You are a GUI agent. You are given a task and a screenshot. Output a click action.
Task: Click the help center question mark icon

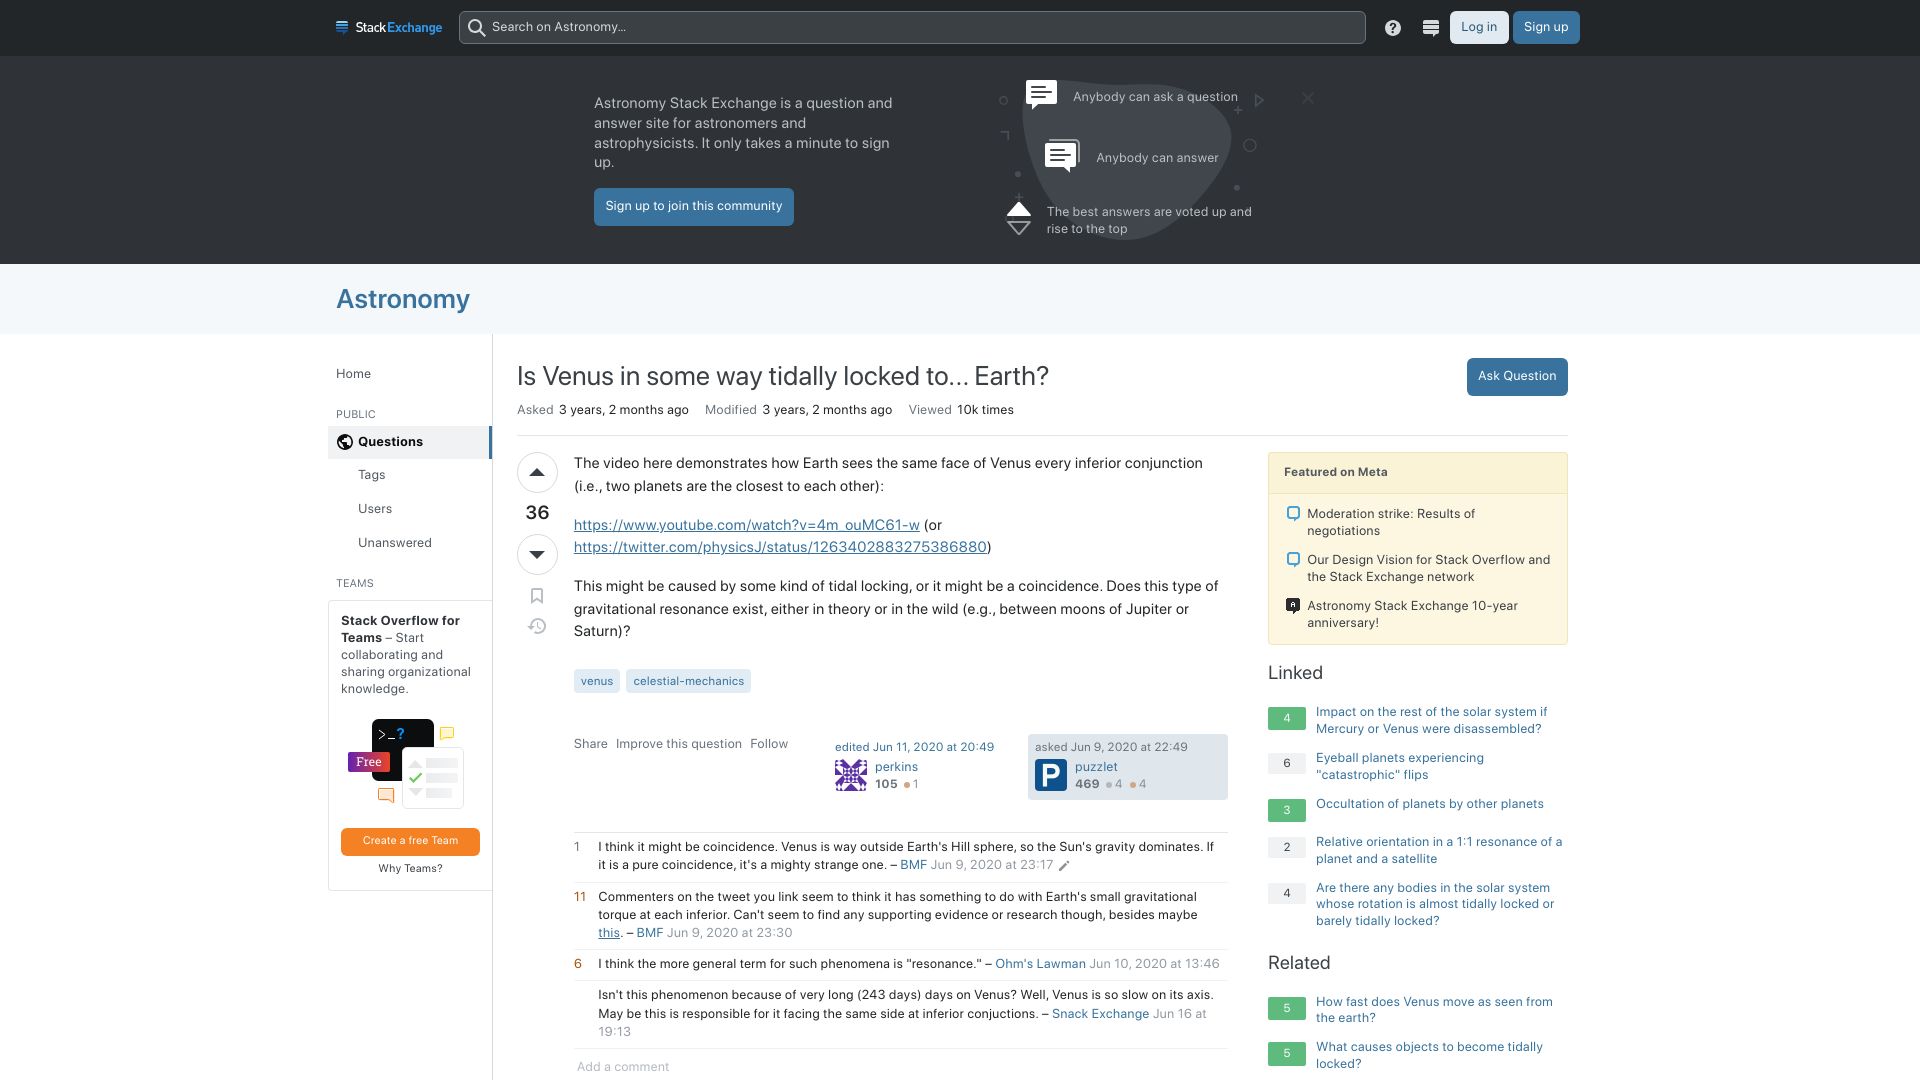pos(1393,28)
